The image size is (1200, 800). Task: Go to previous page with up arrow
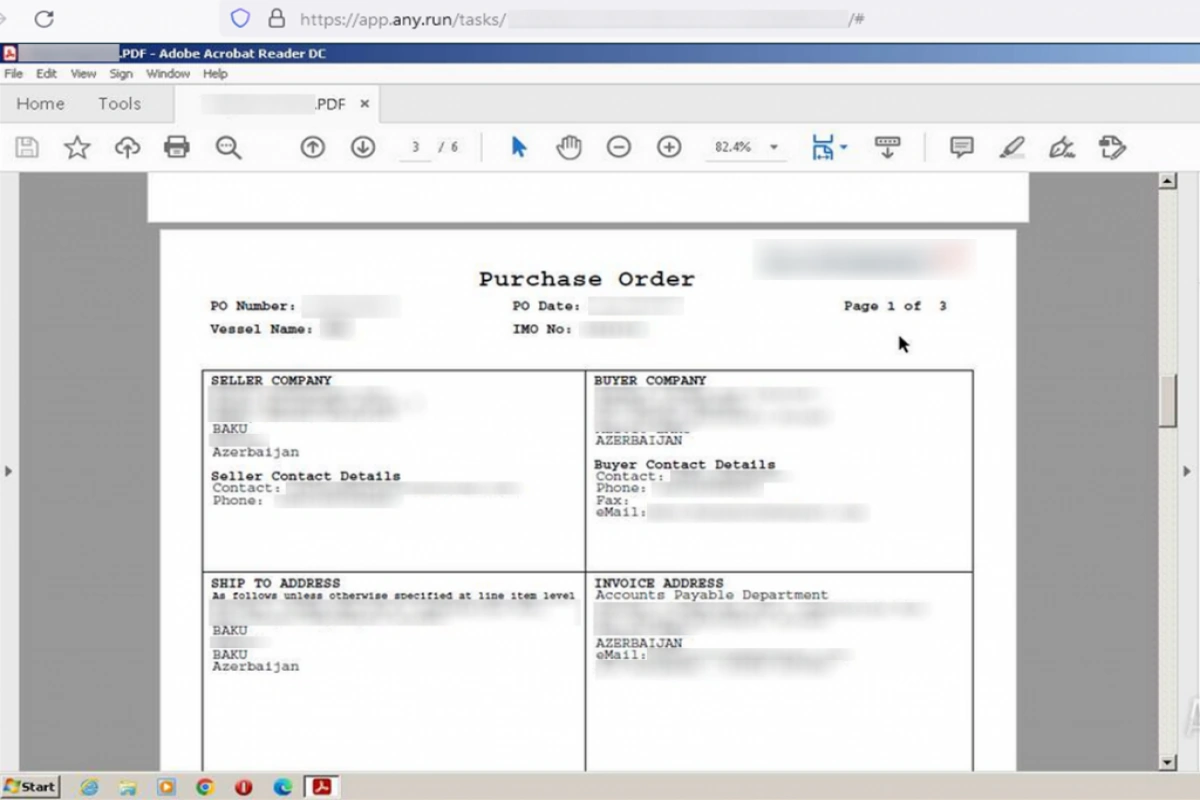coord(313,148)
